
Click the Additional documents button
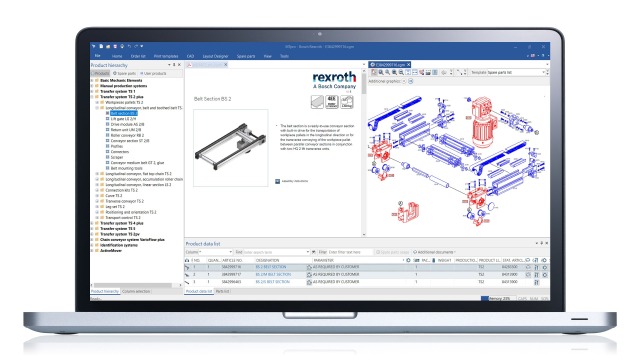(434, 252)
